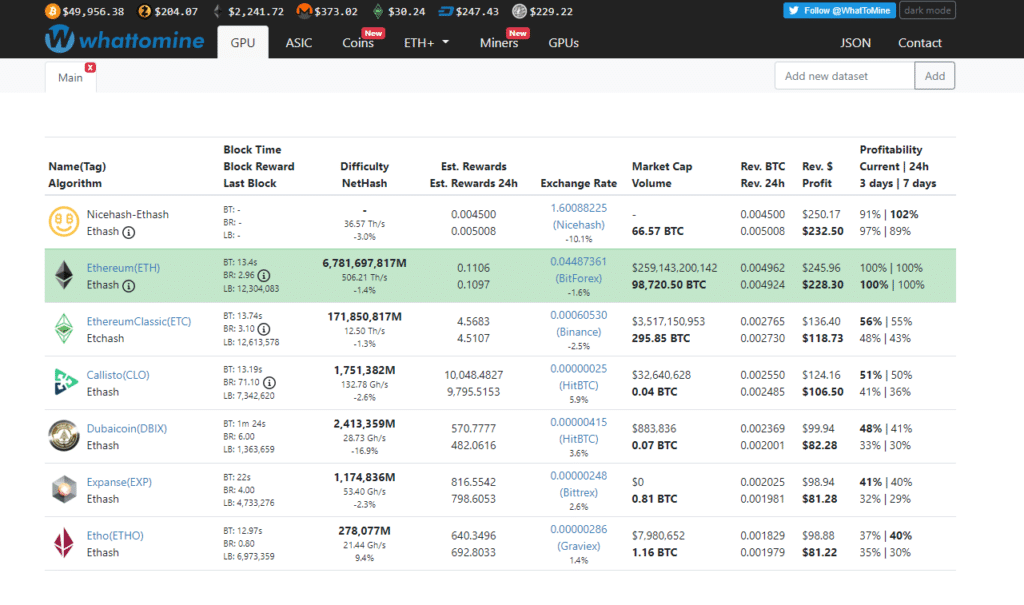This screenshot has height=605, width=1024.
Task: Click the Etho coin logo
Action: point(64,543)
